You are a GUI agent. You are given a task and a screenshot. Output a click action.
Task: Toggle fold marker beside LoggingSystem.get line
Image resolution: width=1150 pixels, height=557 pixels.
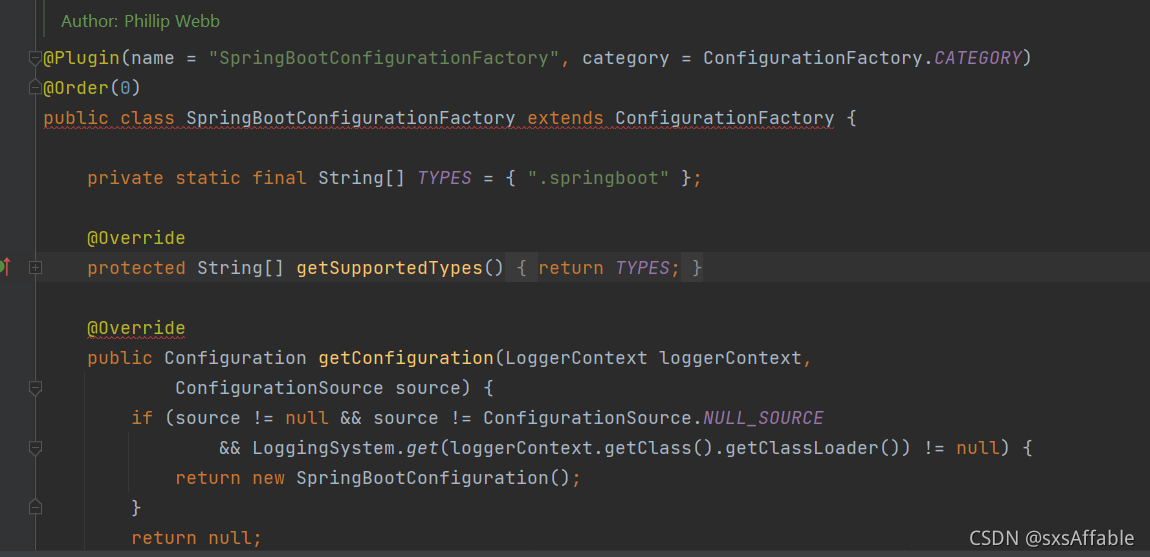point(35,448)
